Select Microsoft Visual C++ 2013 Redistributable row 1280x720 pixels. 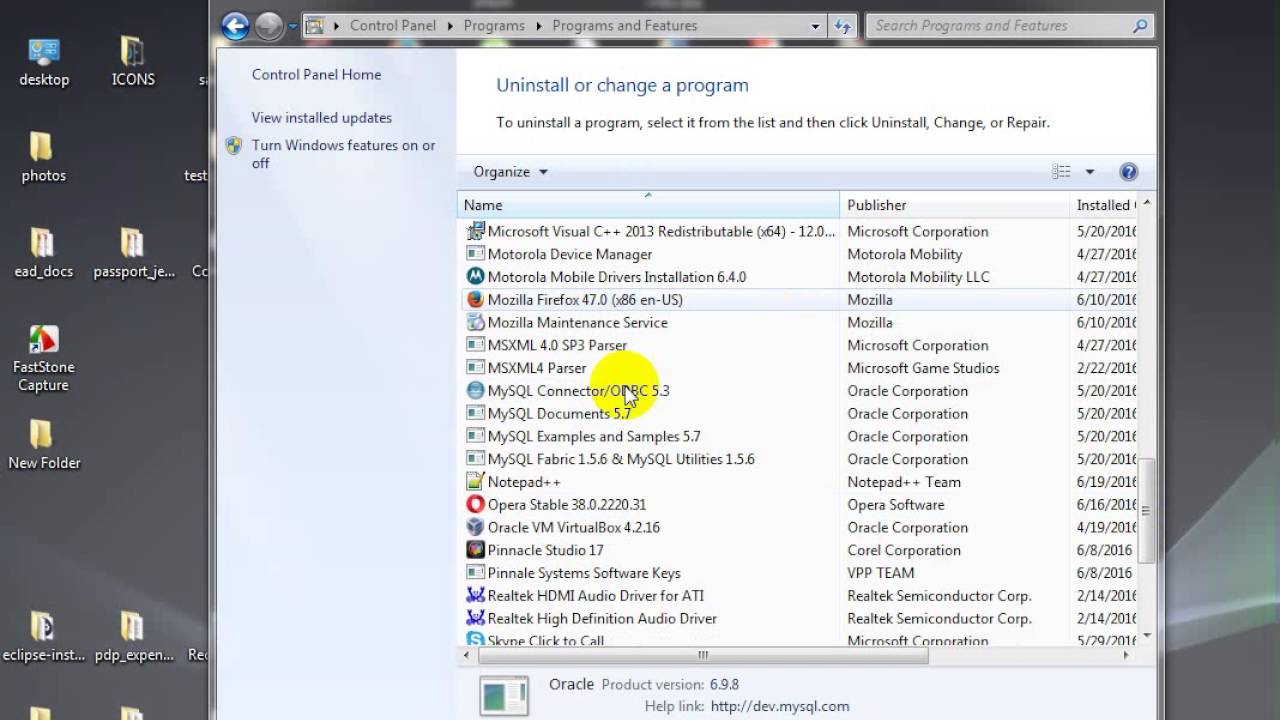798,231
